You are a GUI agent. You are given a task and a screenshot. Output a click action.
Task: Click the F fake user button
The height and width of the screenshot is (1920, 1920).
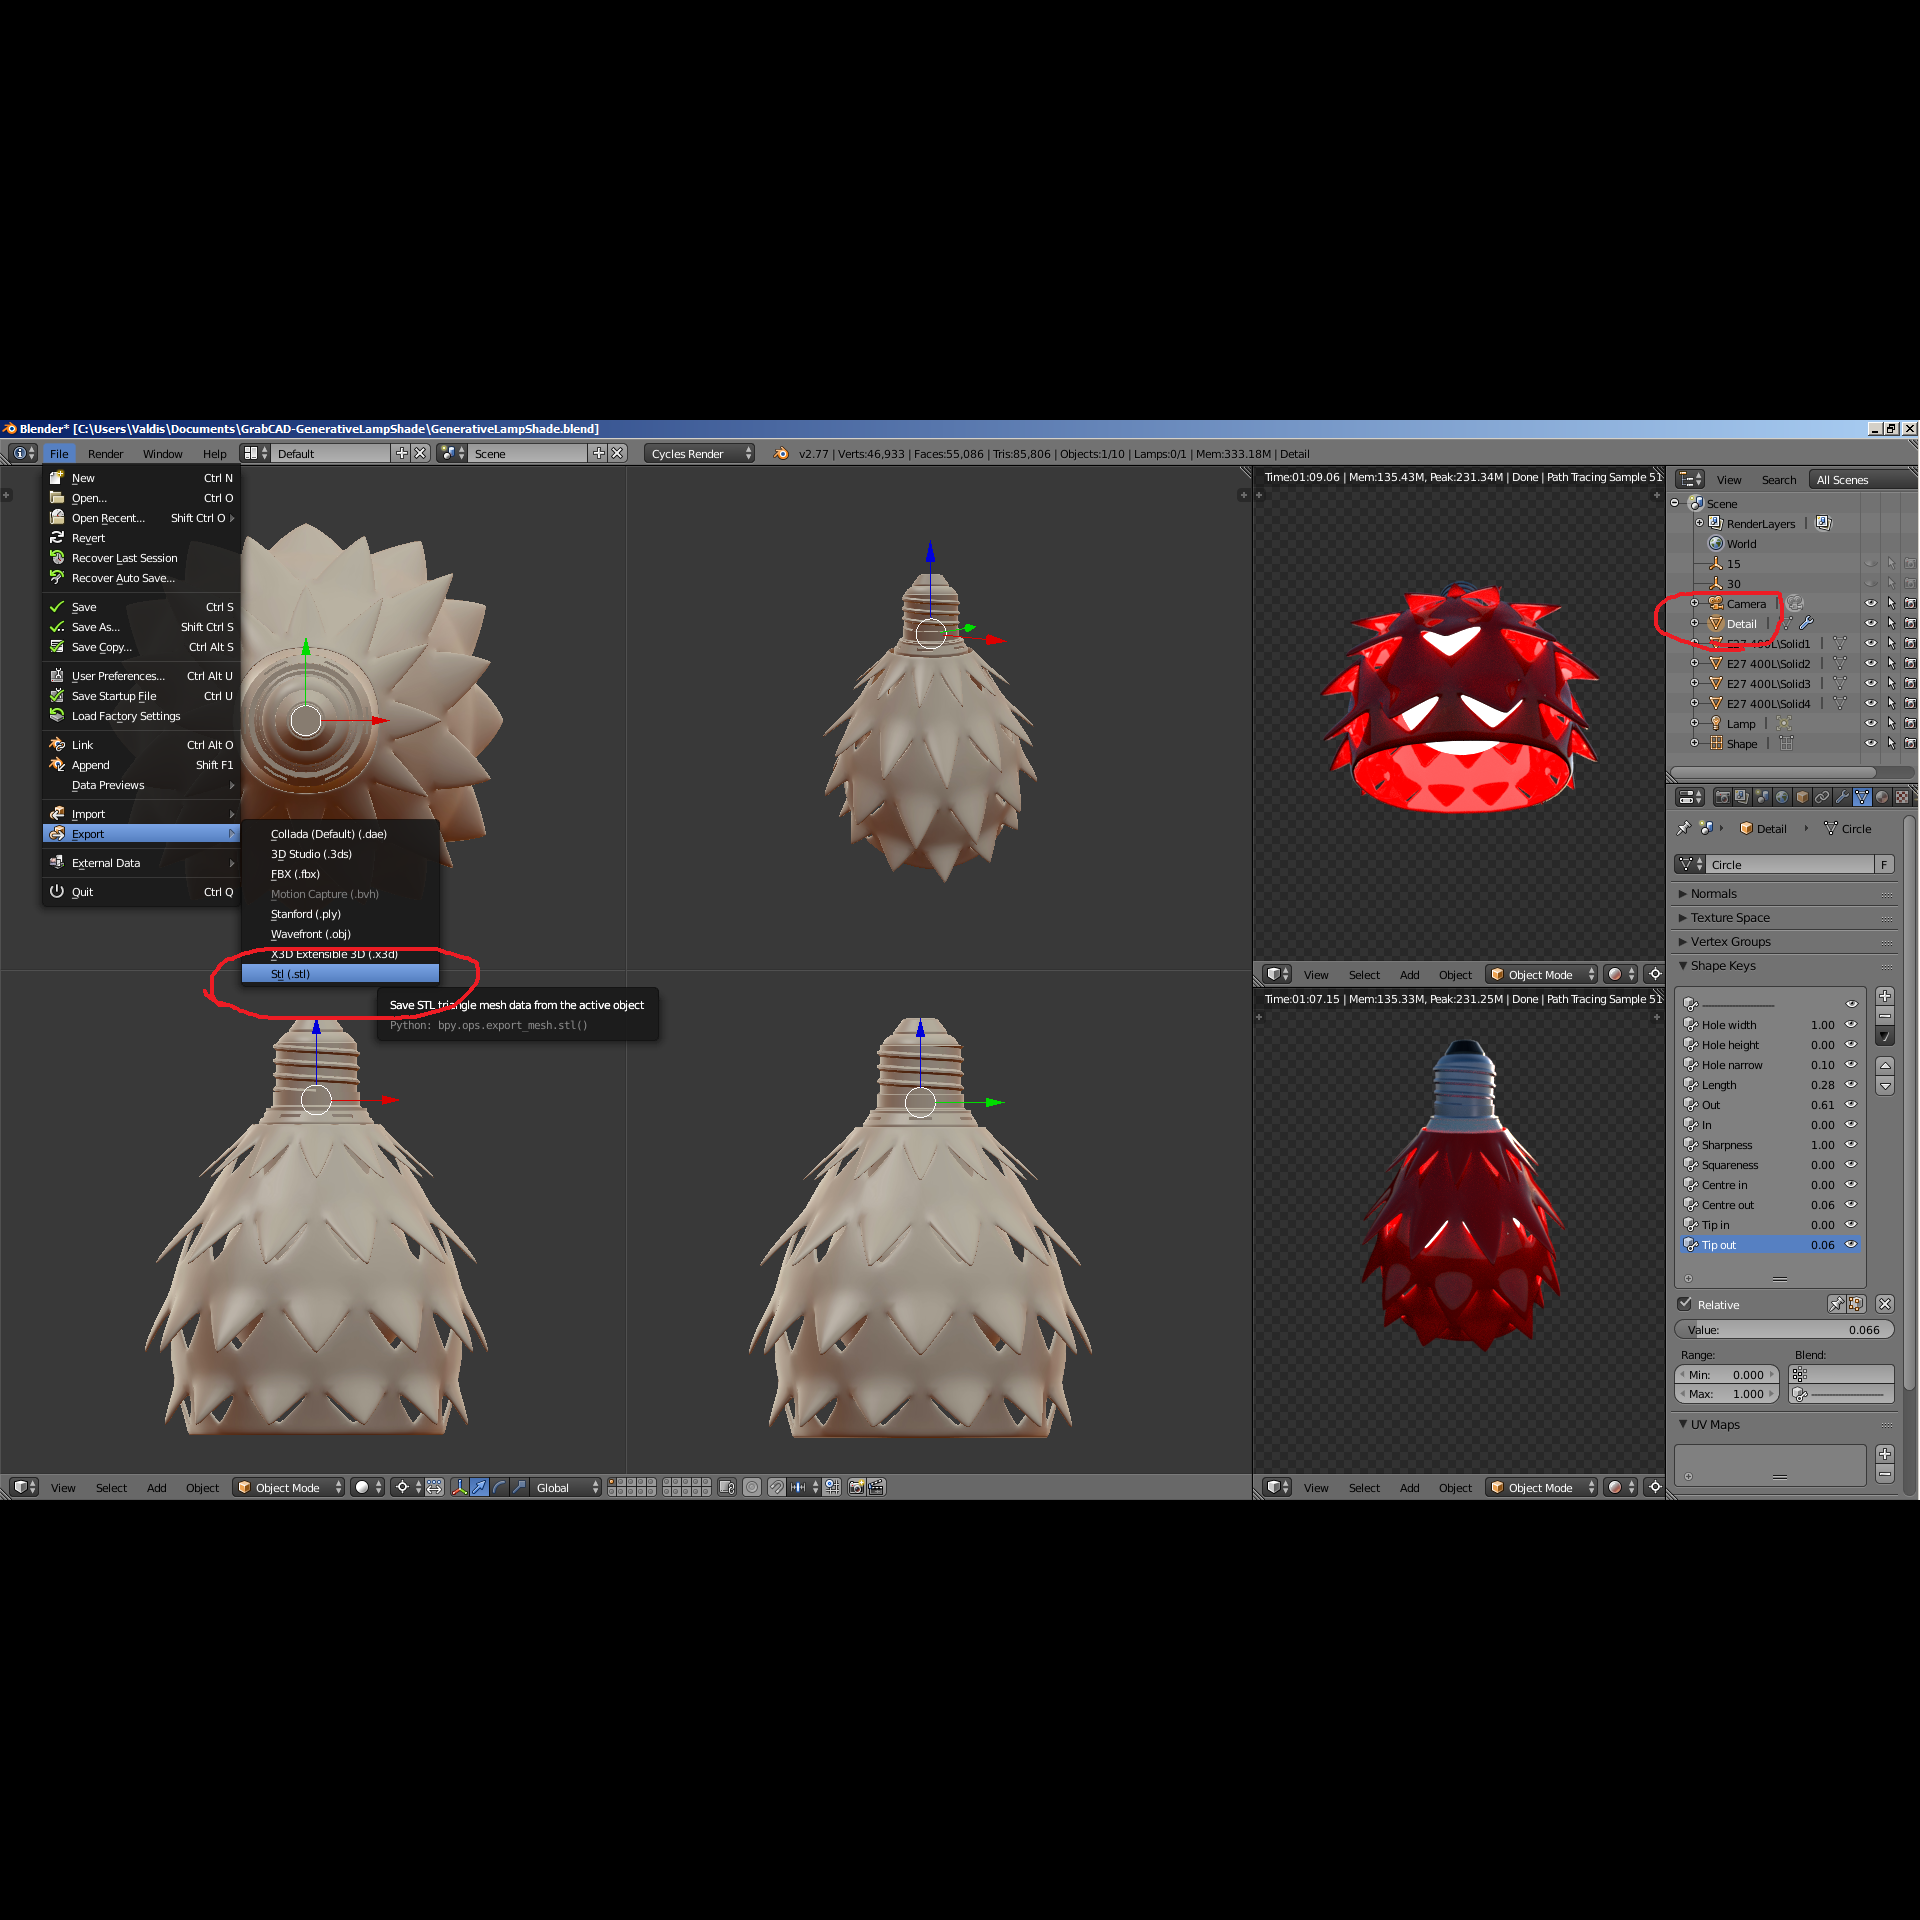coord(1884,865)
